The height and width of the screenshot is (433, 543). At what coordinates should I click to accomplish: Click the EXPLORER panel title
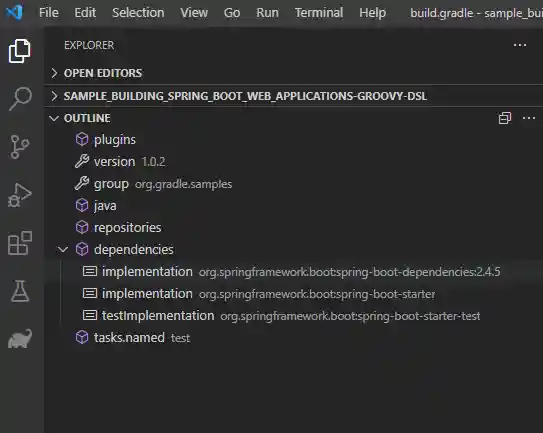click(x=89, y=45)
